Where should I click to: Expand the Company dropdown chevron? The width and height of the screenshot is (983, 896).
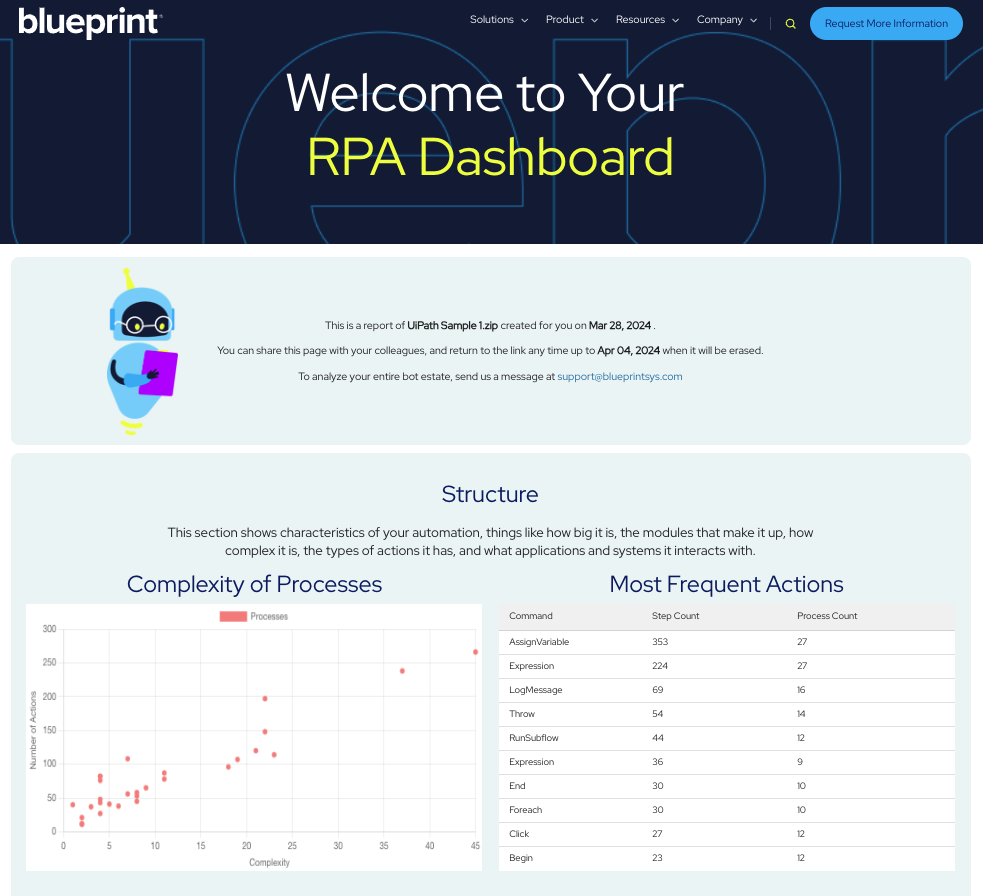click(x=754, y=20)
